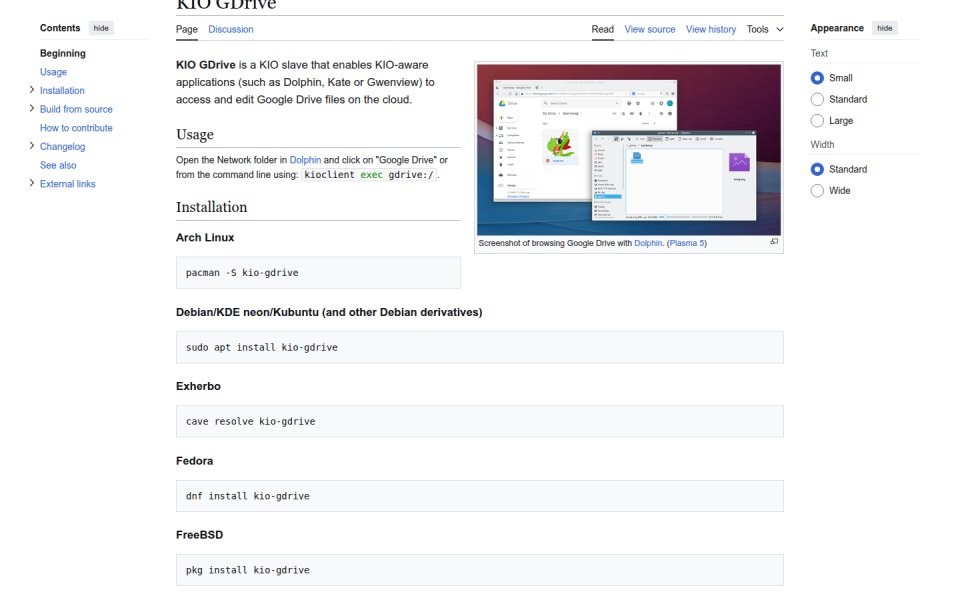Image resolution: width=960 pixels, height=600 pixels.
Task: Go to How to contribute section
Action: [76, 128]
